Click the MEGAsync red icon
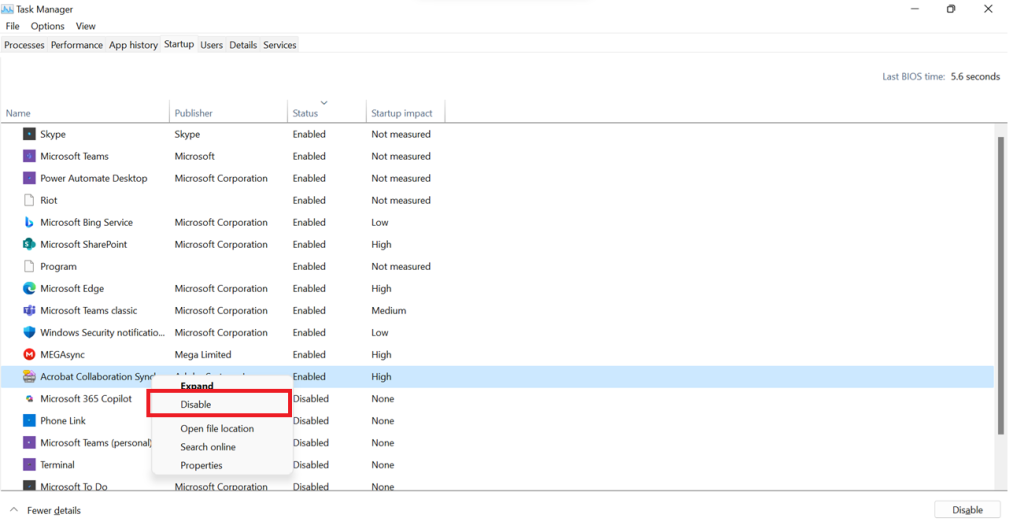This screenshot has height=529, width=1024. coord(29,355)
